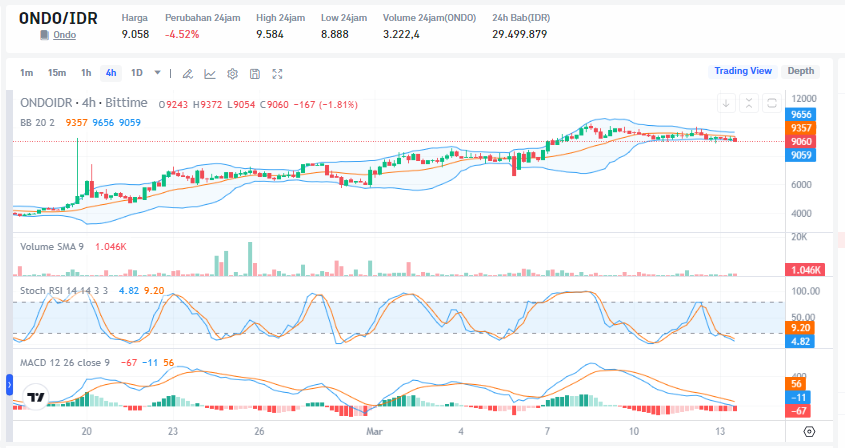Select the 1D timeframe
The width and height of the screenshot is (845, 448).
(137, 72)
